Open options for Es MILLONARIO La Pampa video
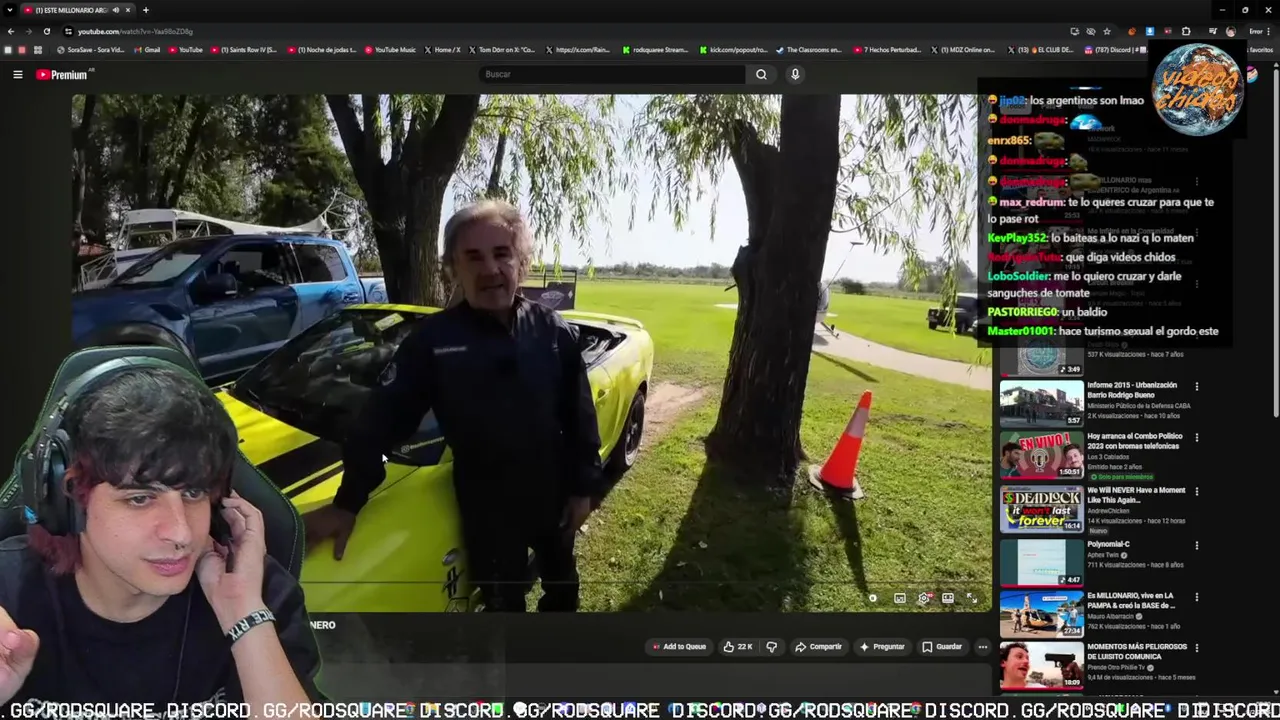 click(1196, 597)
